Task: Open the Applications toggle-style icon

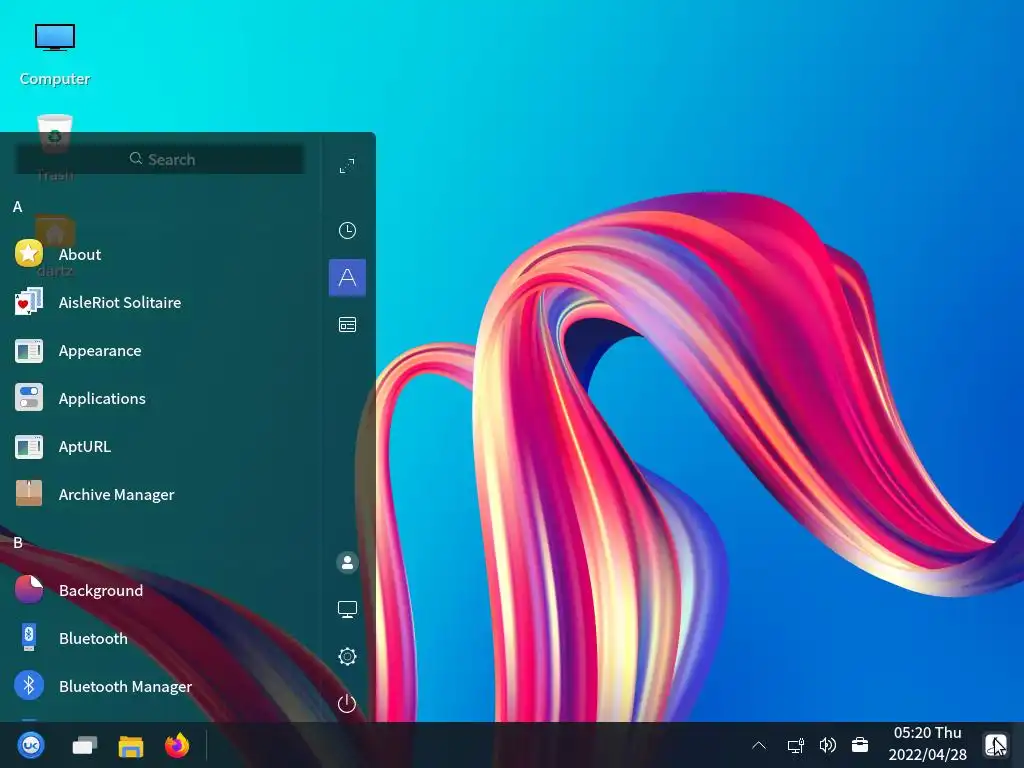Action: tap(29, 398)
